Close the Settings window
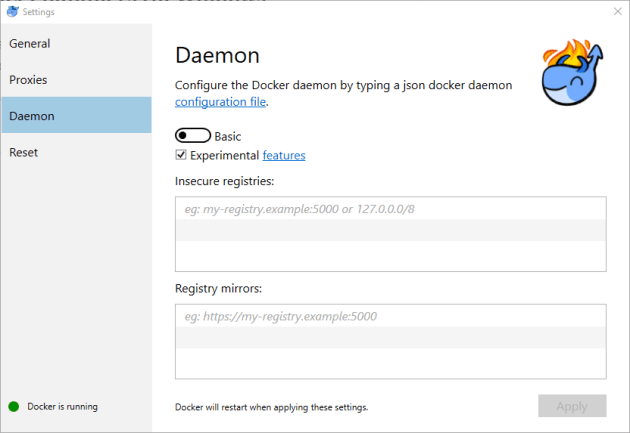This screenshot has height=433, width=630. coord(616,12)
